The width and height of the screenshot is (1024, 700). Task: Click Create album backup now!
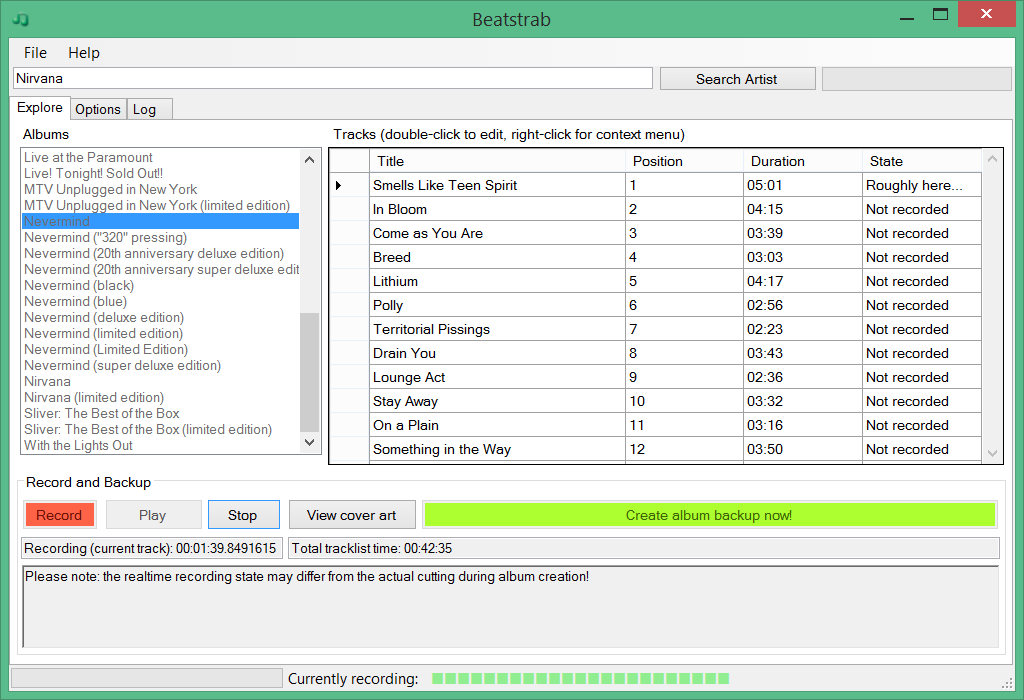click(x=709, y=515)
